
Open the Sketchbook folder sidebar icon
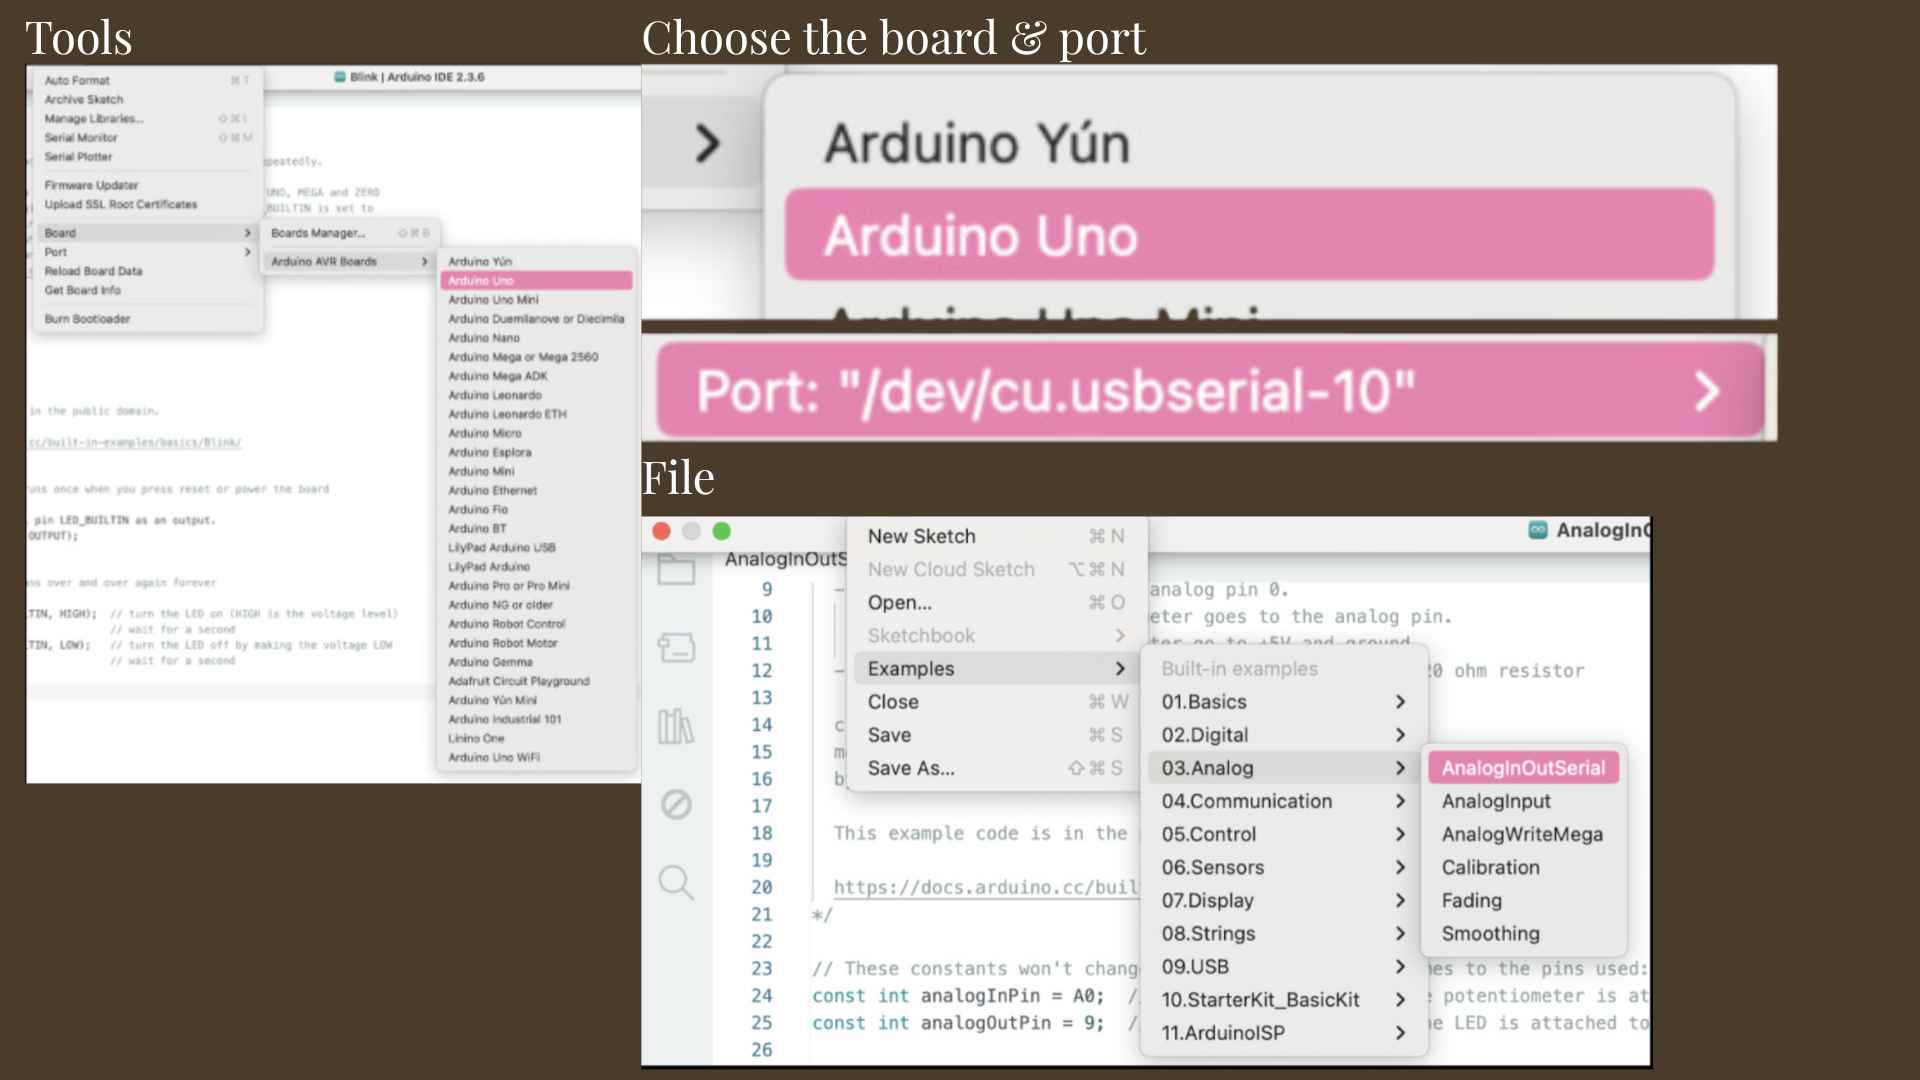676,571
